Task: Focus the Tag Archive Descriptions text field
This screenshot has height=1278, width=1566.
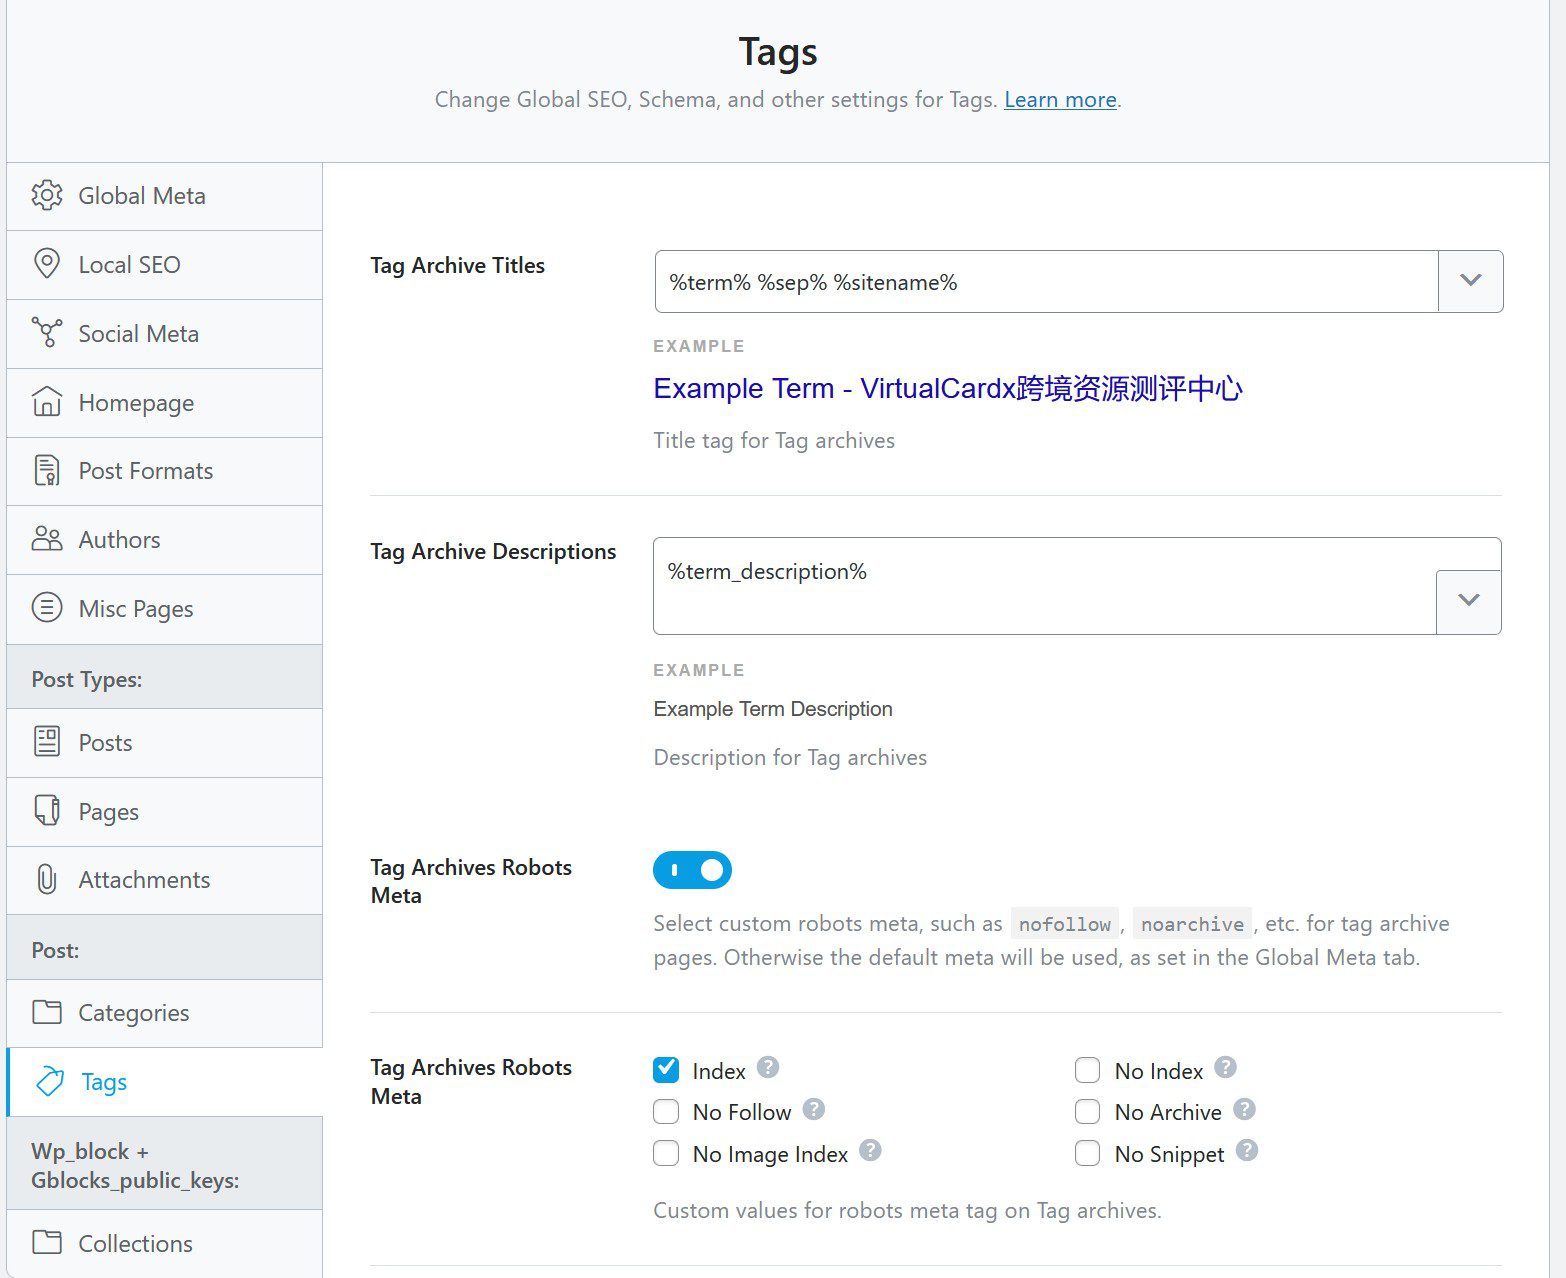Action: 1044,586
